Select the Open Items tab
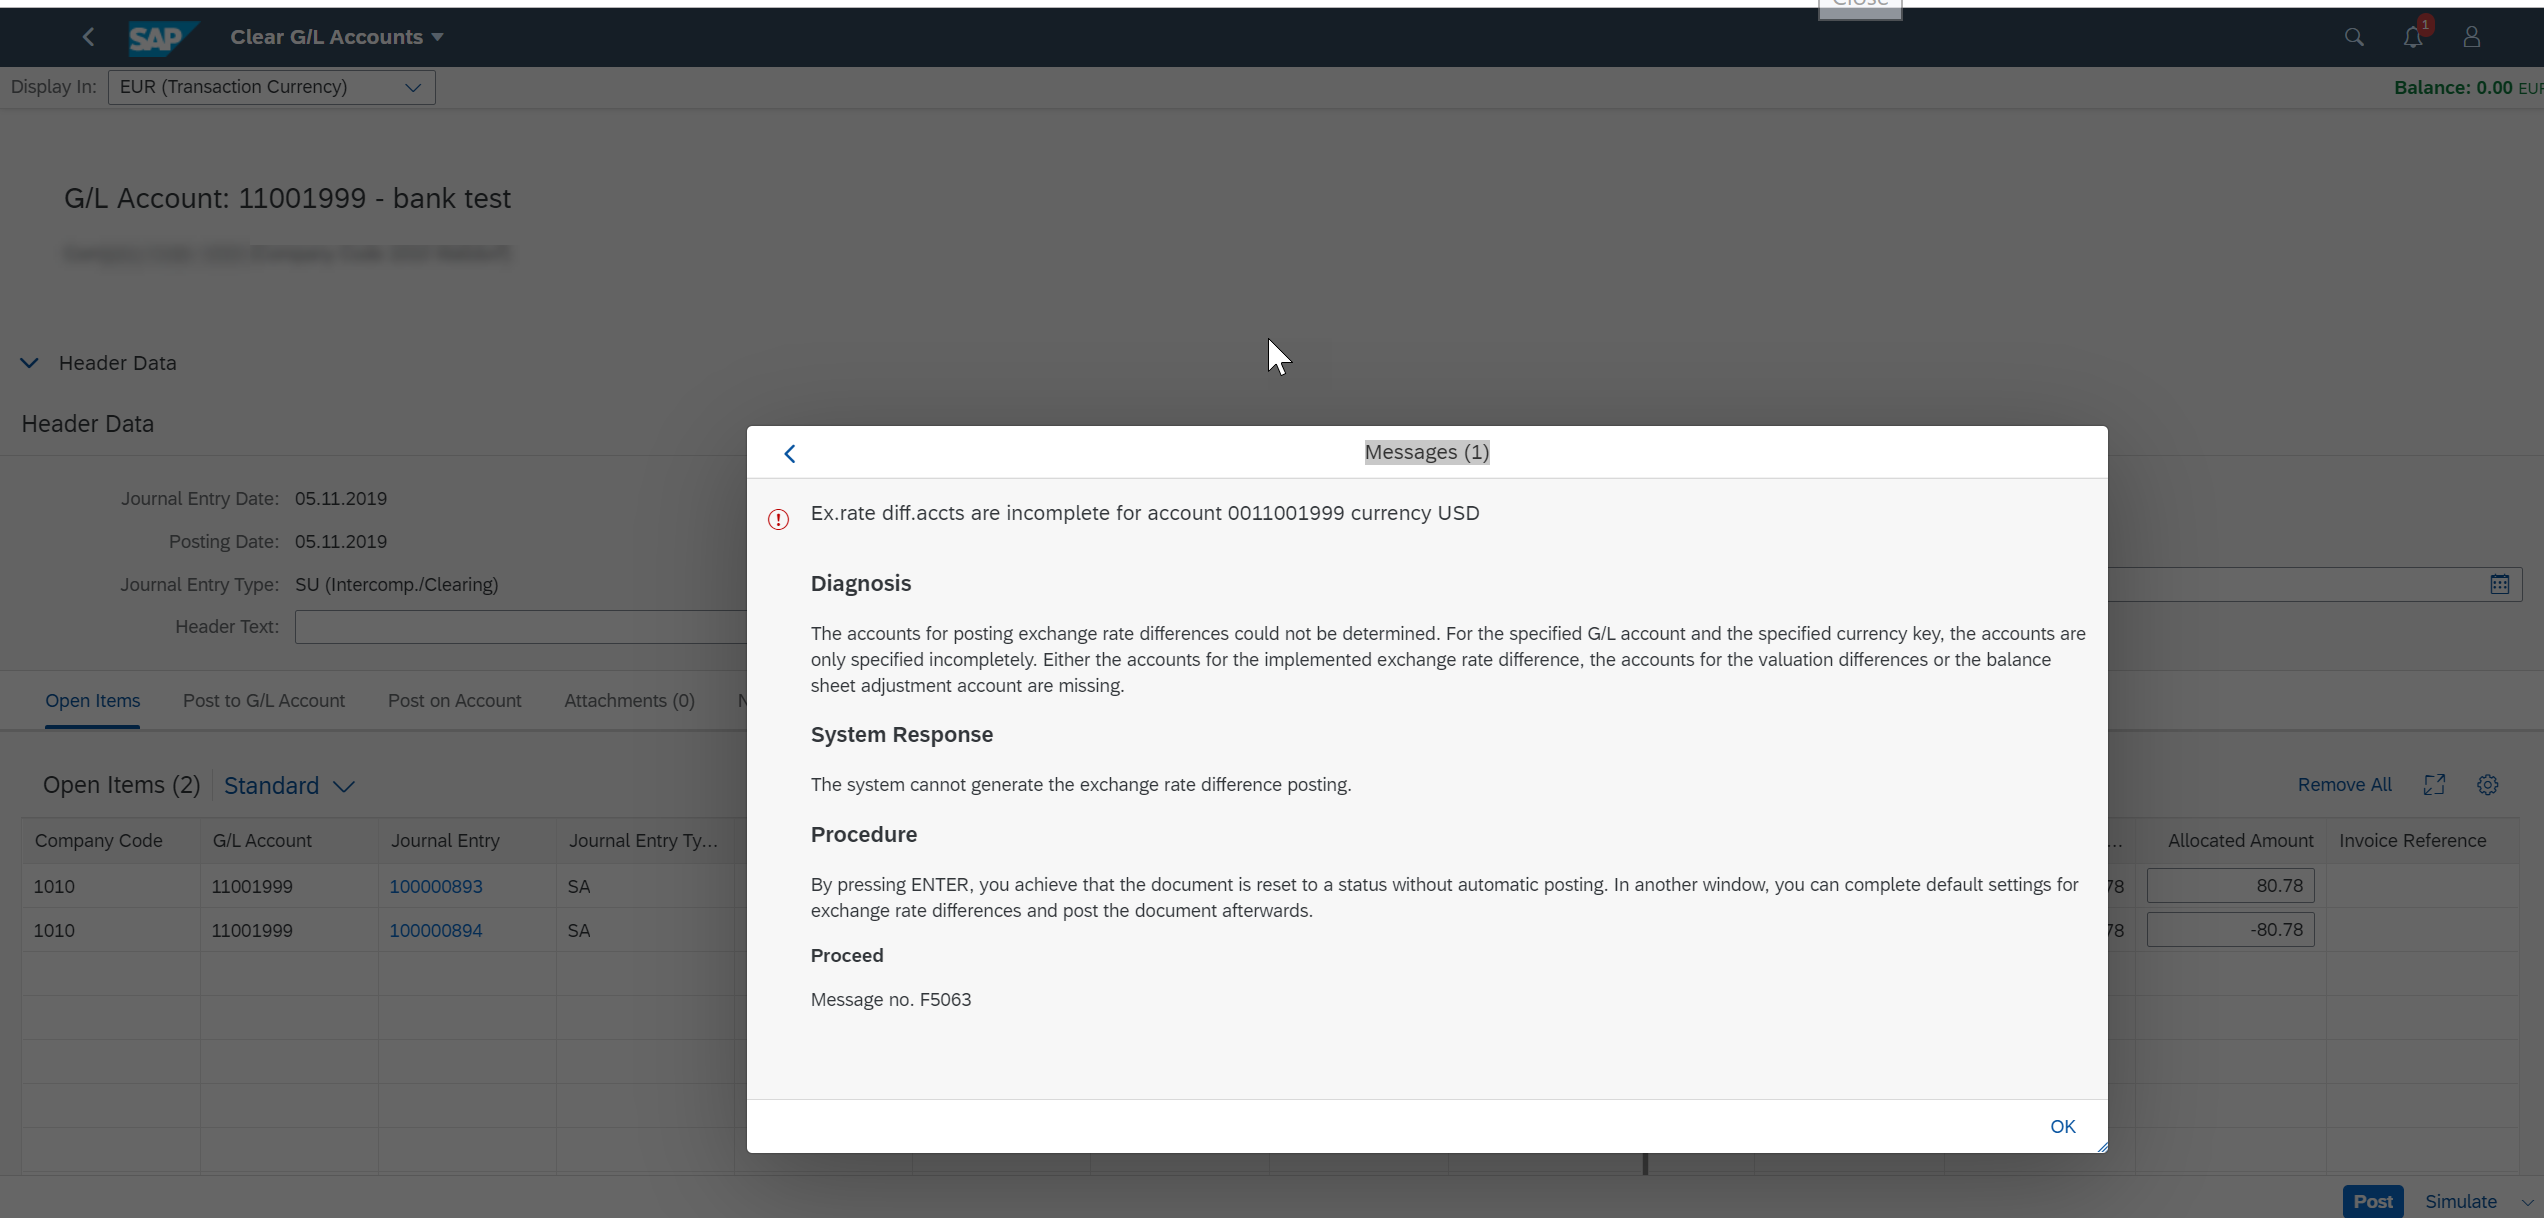 (92, 701)
